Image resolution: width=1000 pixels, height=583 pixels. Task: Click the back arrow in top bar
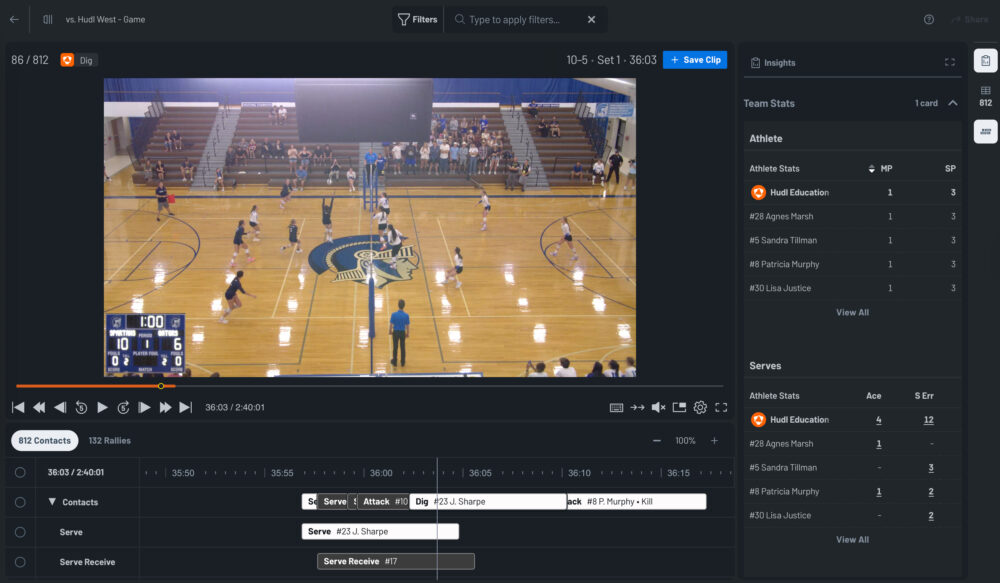14,19
